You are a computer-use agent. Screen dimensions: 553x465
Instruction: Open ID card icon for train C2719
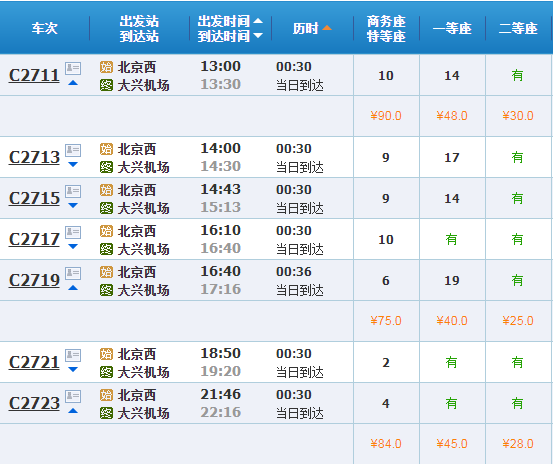point(73,273)
